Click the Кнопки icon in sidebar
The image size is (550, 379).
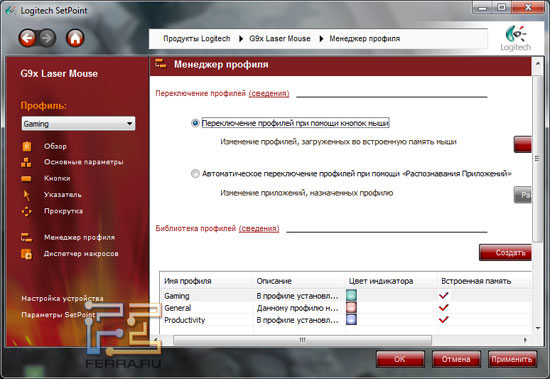pyautogui.click(x=26, y=179)
